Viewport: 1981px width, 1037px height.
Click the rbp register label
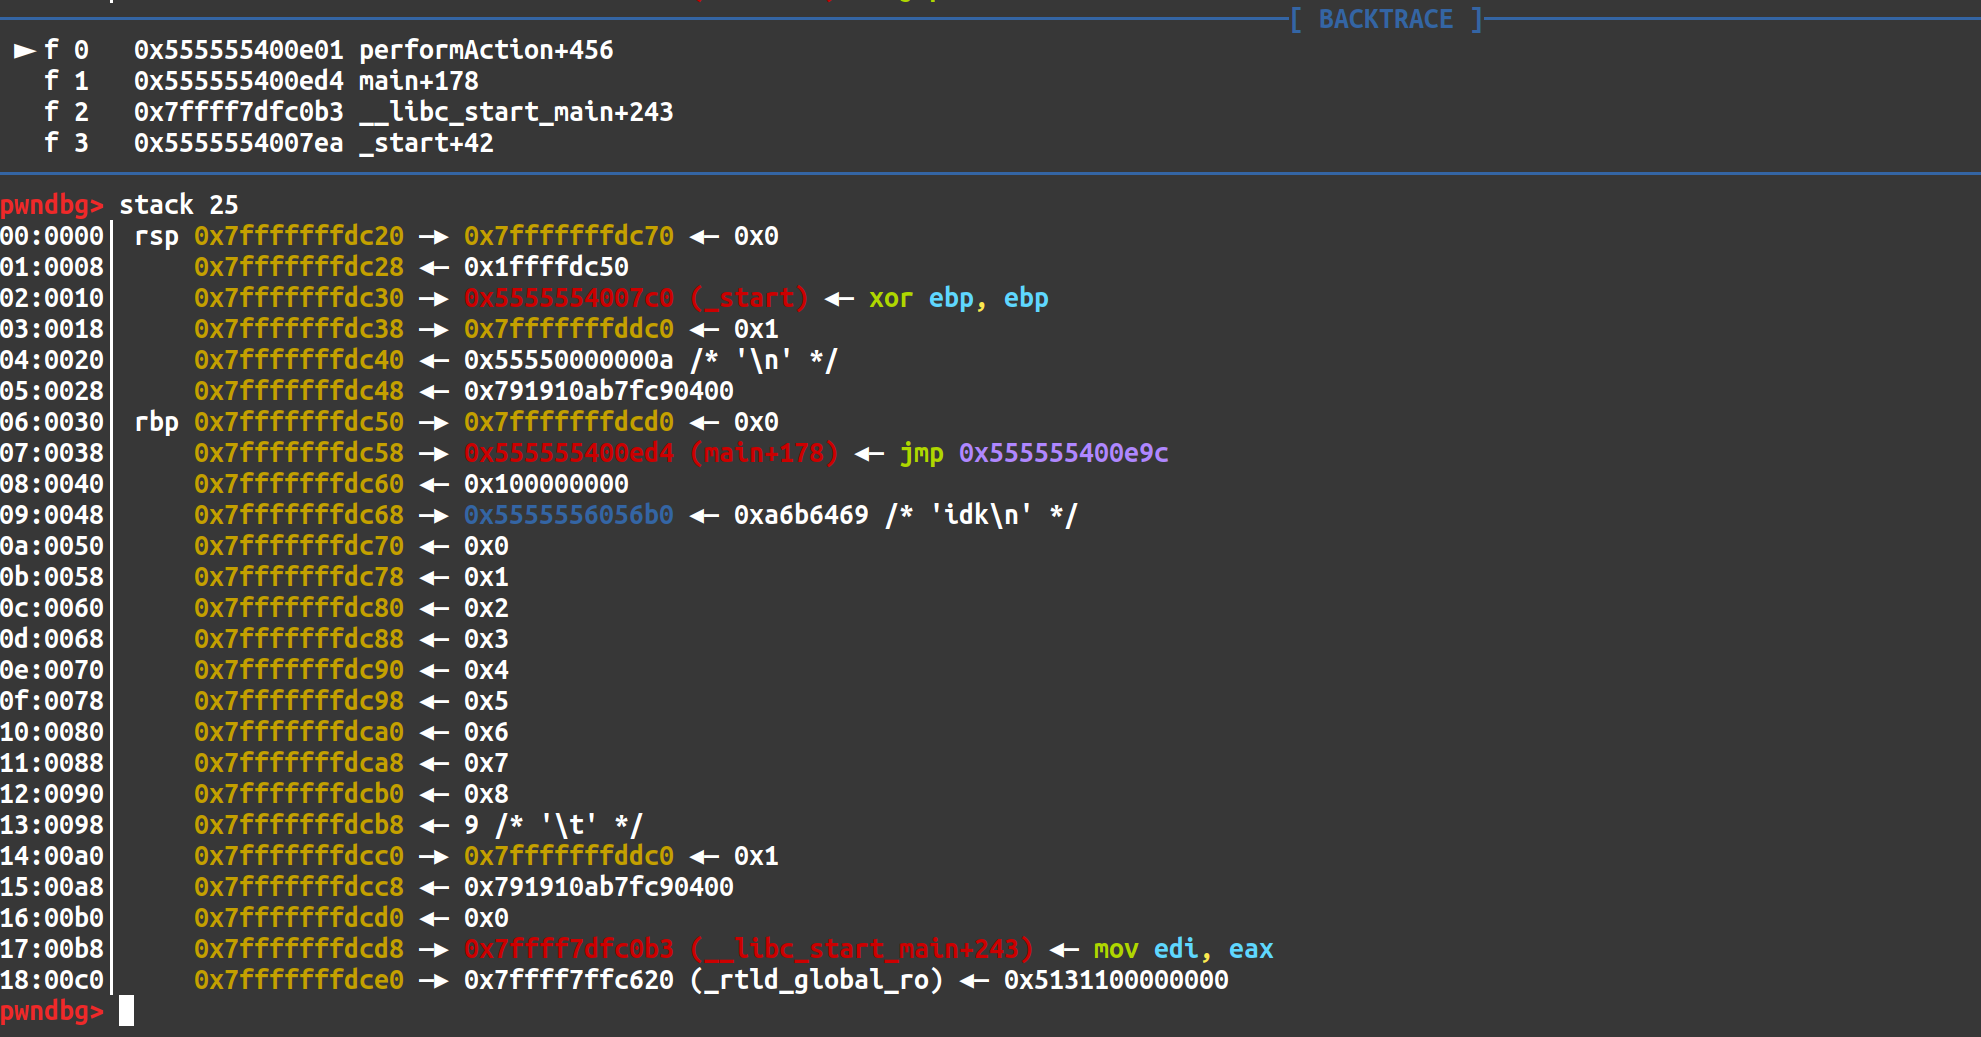tap(156, 422)
